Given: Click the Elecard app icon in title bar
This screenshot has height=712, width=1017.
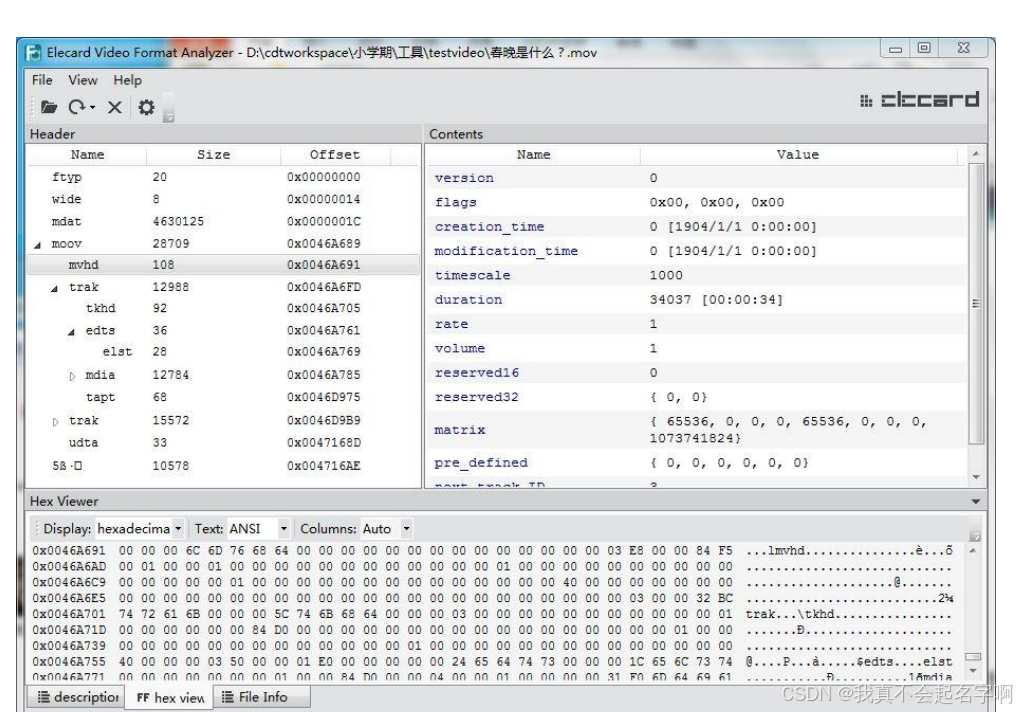Looking at the screenshot, I should click(33, 53).
